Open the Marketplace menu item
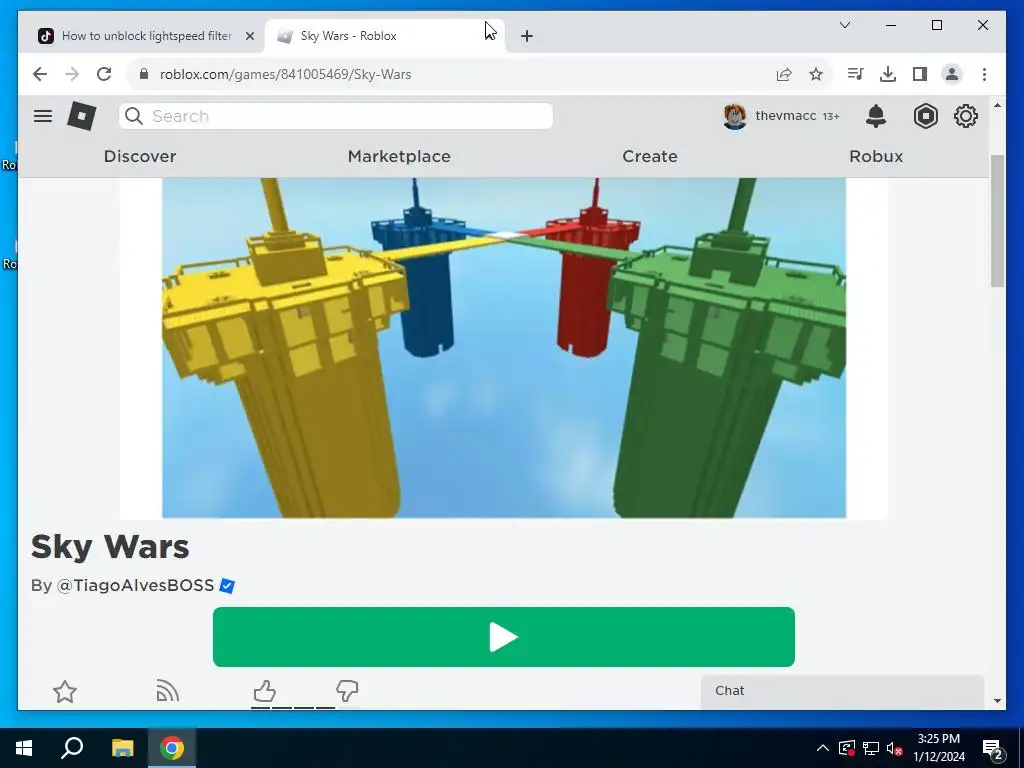 [x=399, y=156]
